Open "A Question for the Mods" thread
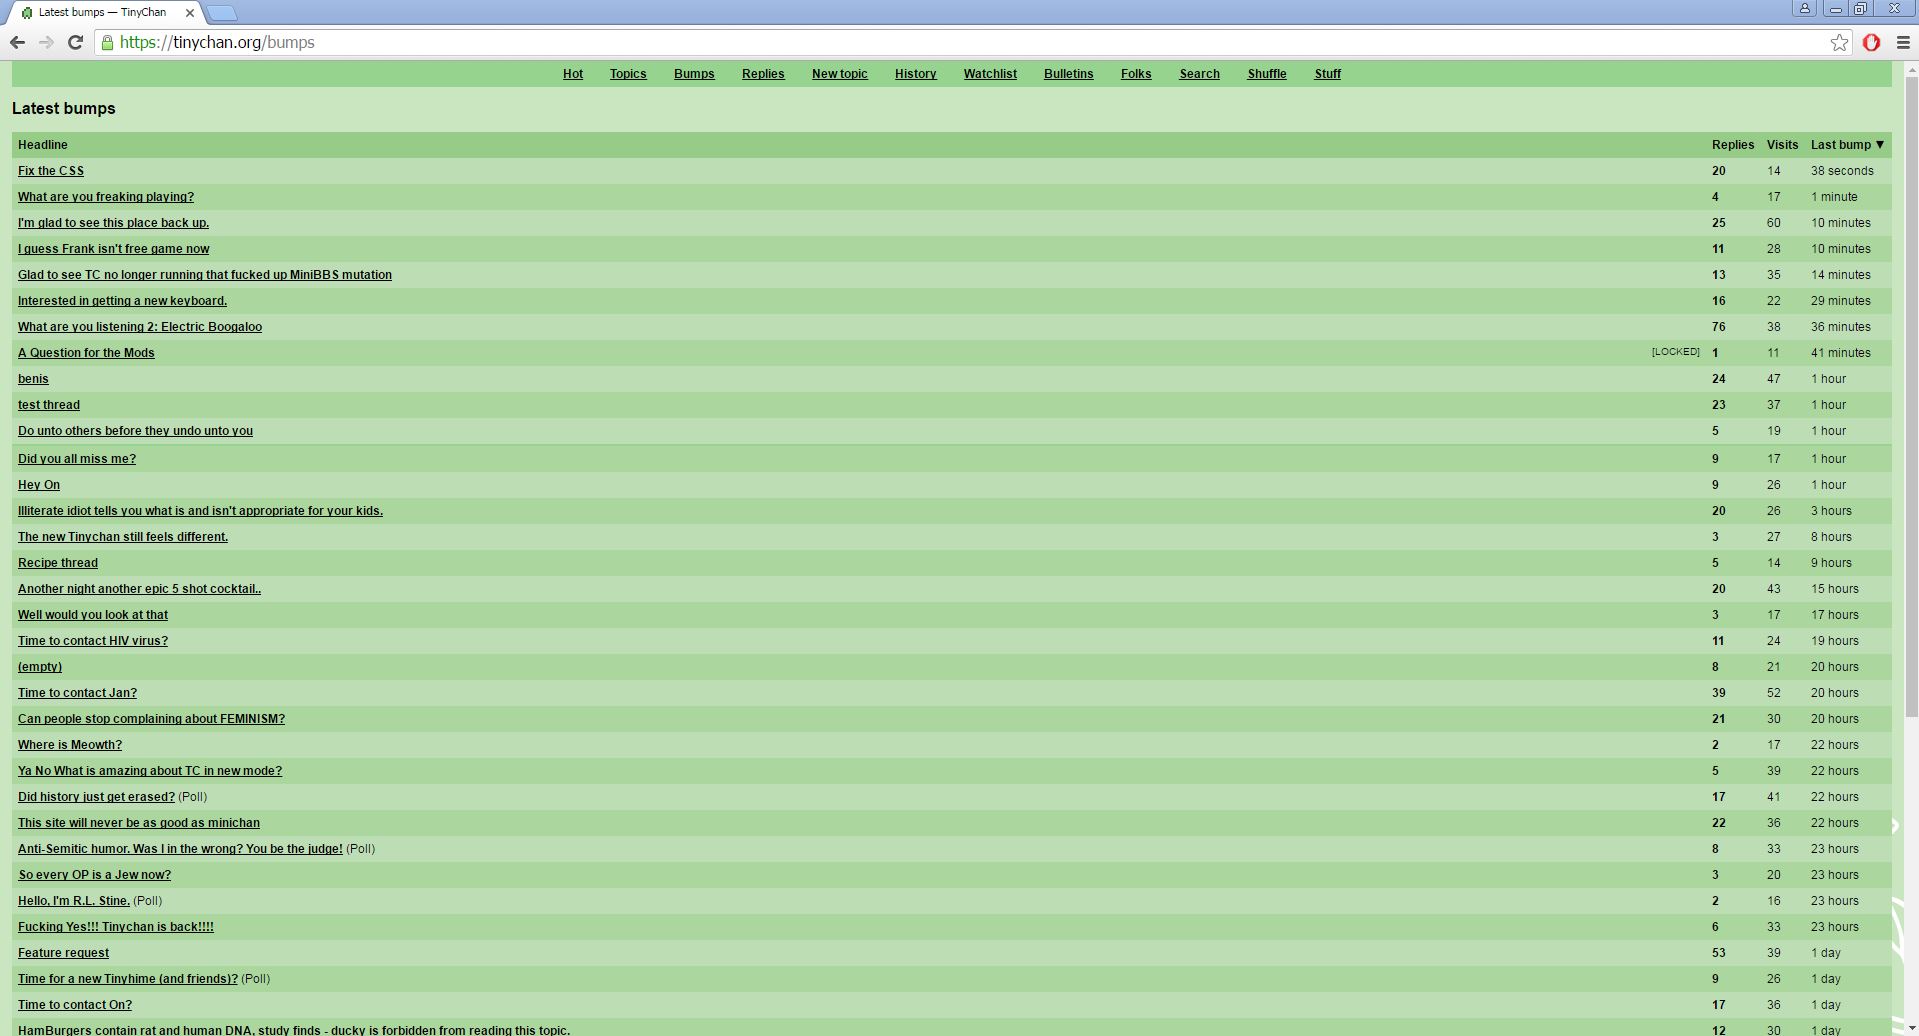 click(86, 353)
